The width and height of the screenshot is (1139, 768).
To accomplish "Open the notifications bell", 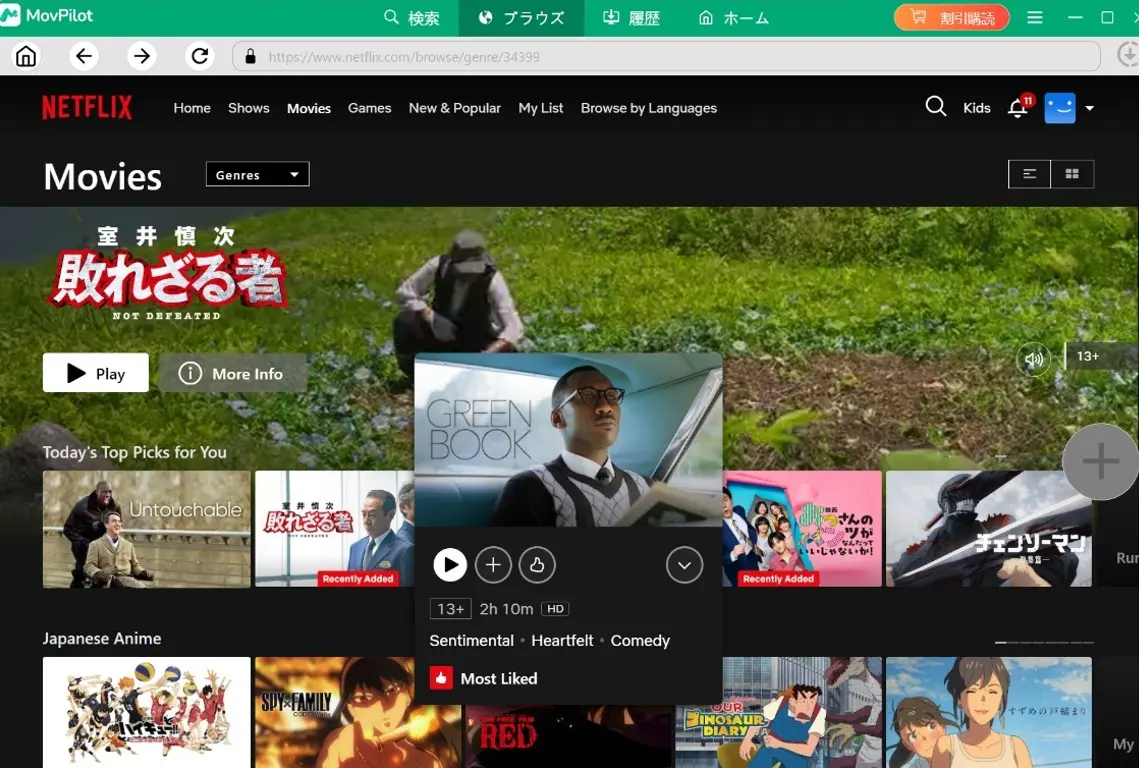I will click(x=1018, y=108).
